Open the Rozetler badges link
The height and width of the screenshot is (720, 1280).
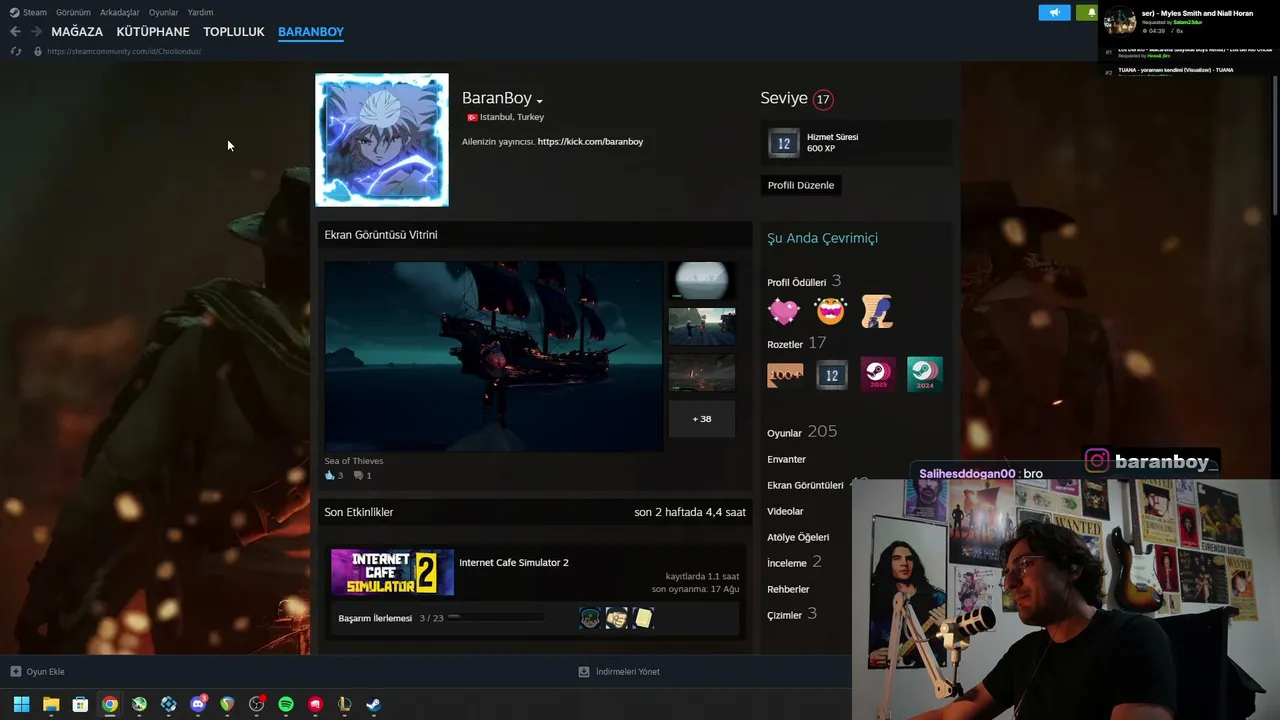click(797, 343)
